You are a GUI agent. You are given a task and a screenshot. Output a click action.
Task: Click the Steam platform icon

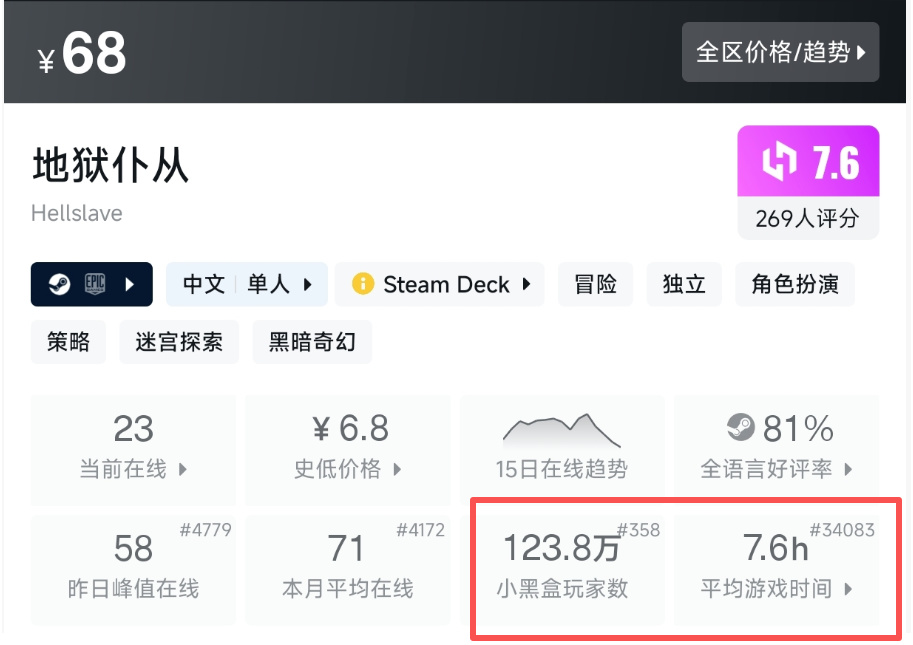pyautogui.click(x=59, y=284)
